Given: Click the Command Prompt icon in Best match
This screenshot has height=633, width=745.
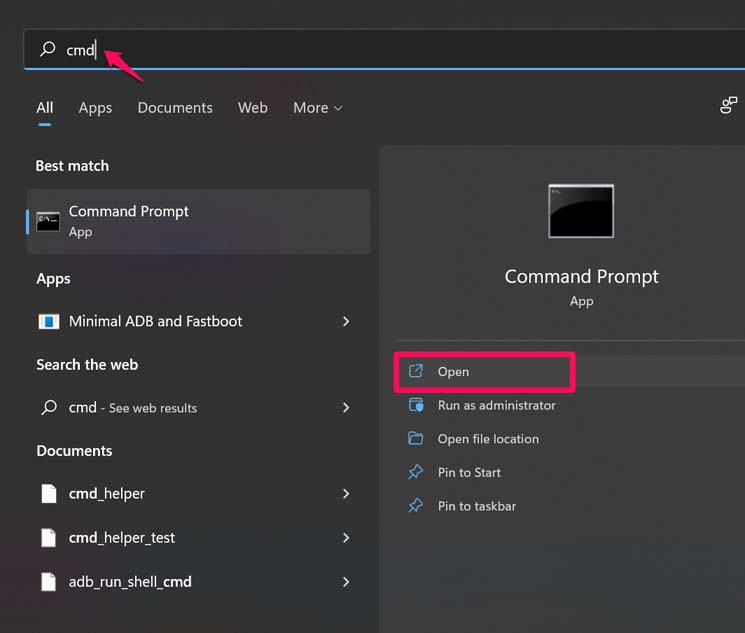Looking at the screenshot, I should click(x=48, y=221).
